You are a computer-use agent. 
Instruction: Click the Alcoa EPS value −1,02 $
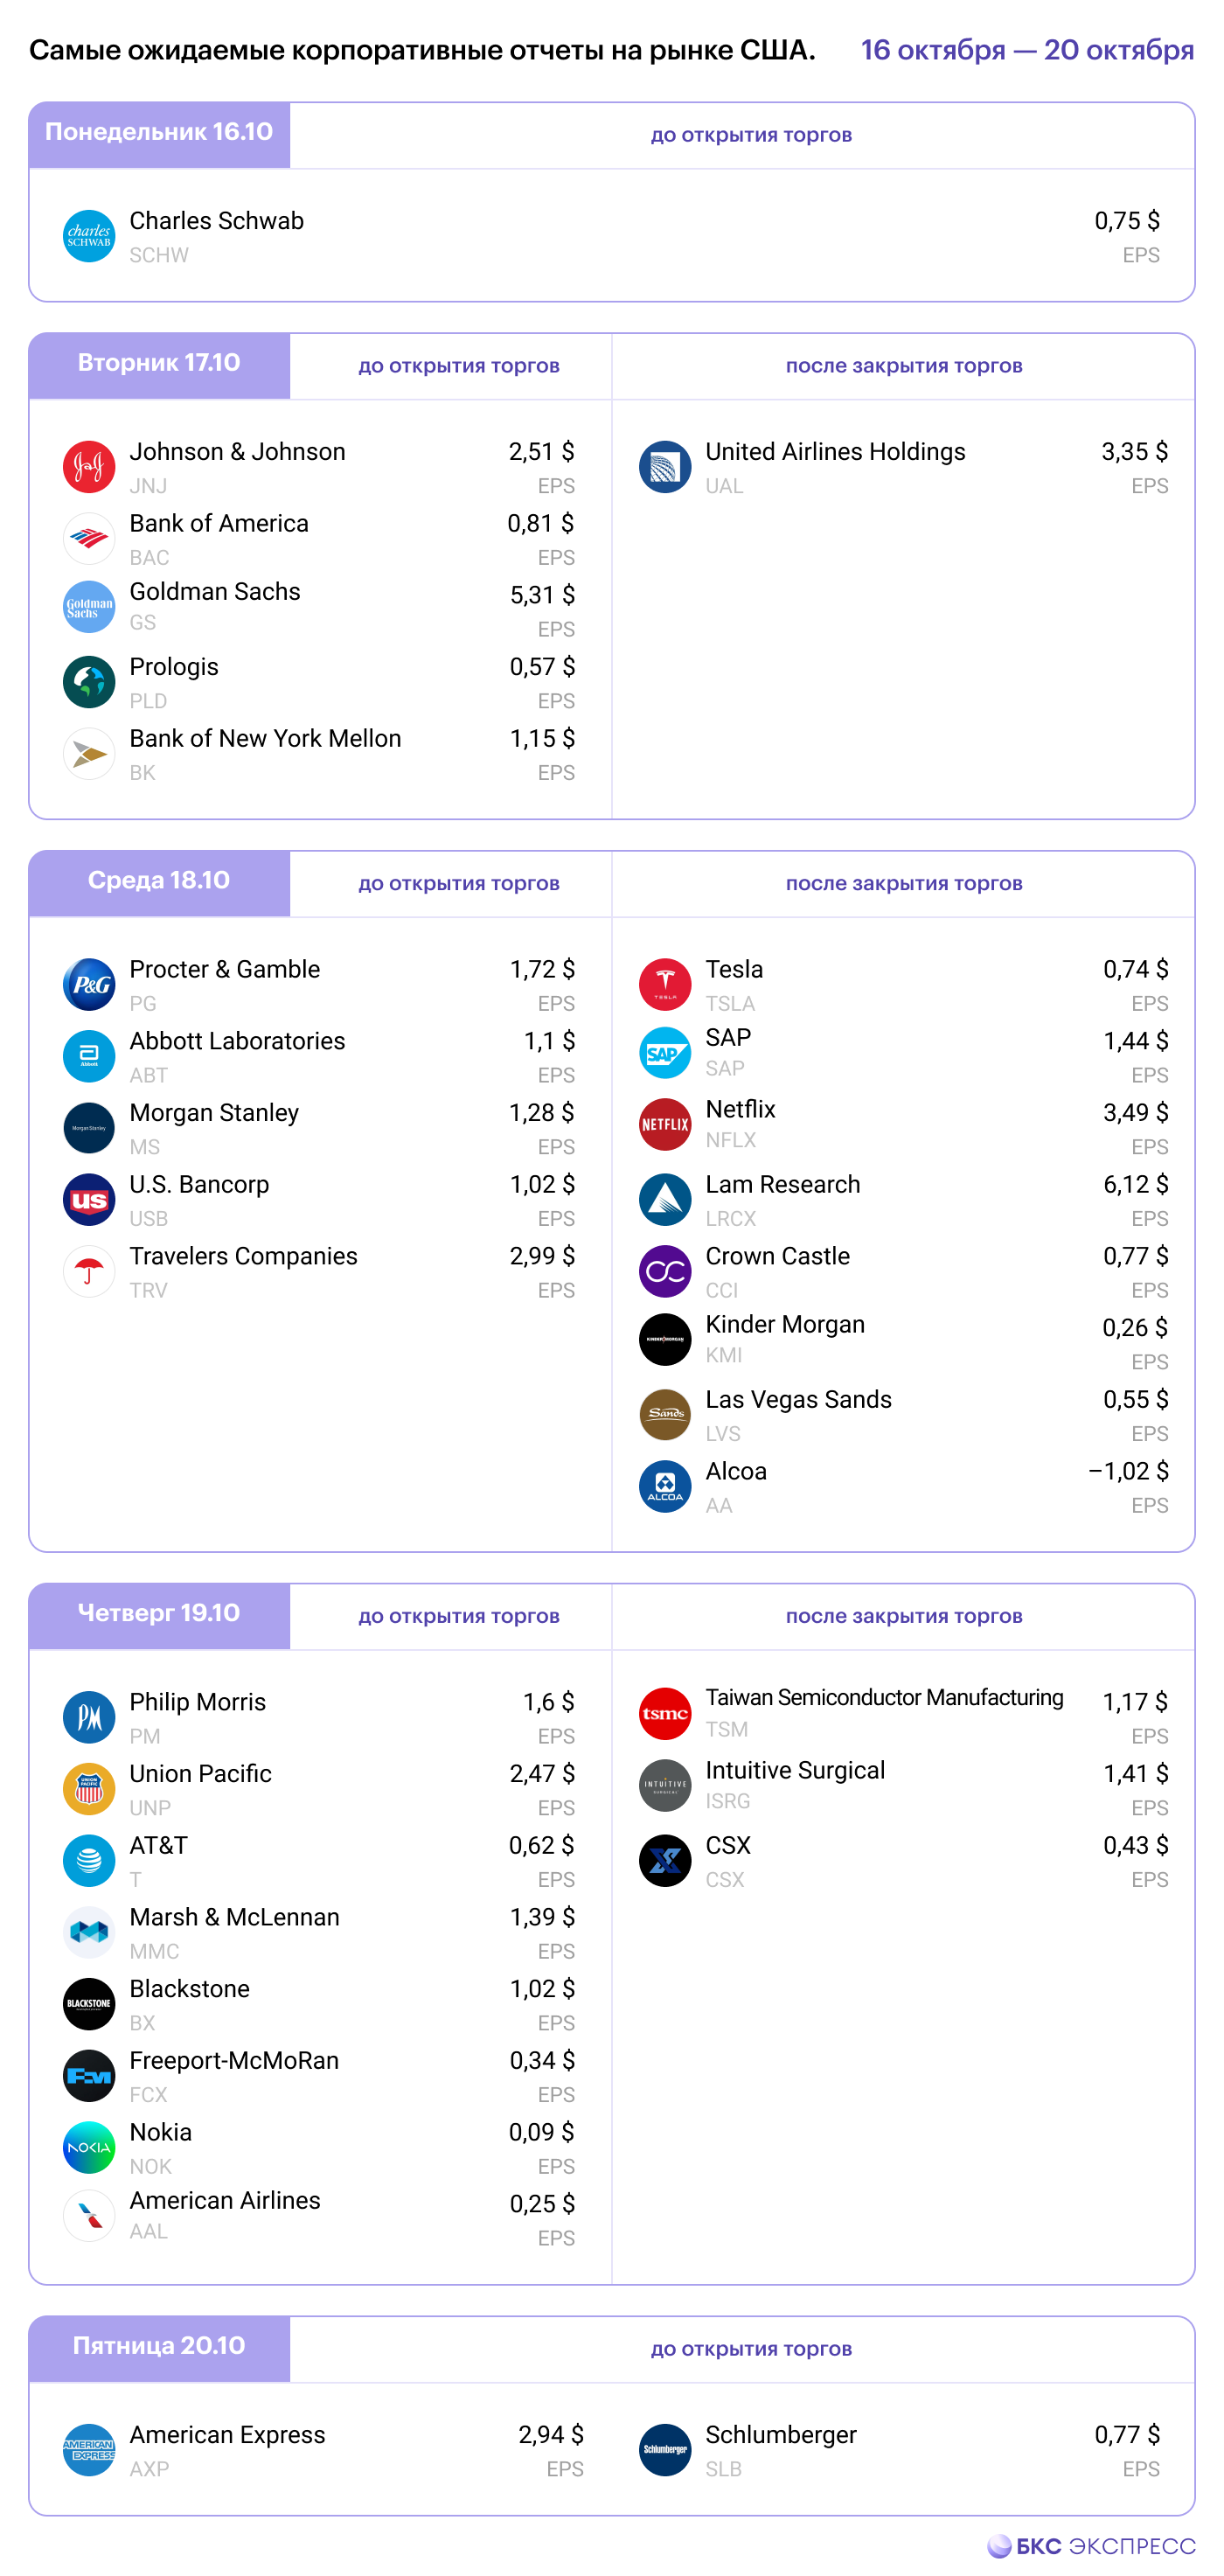[x=1128, y=1471]
